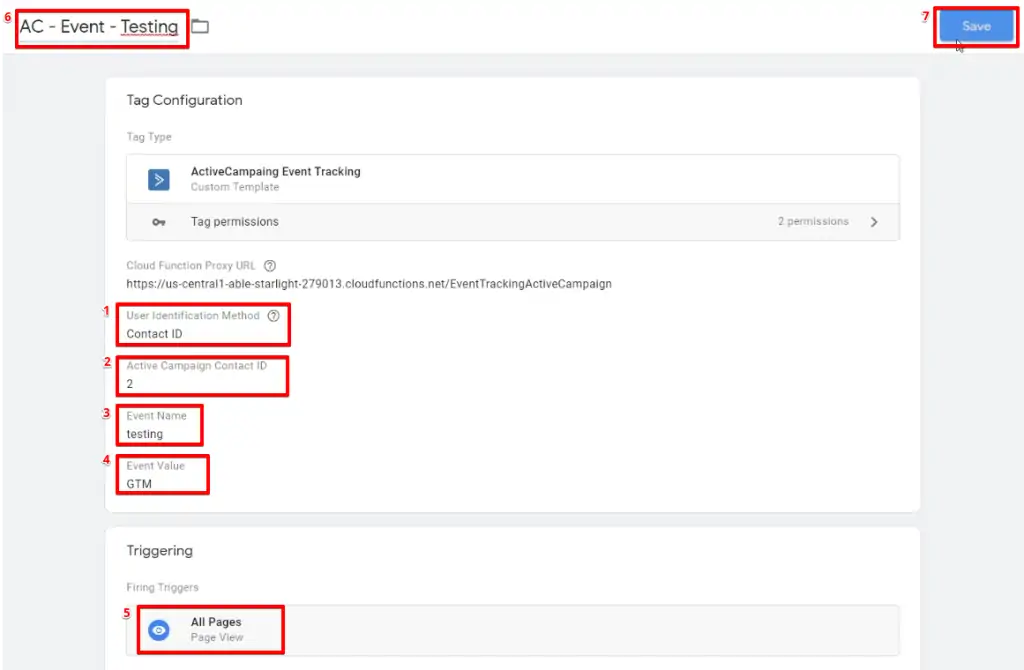Click the eye icon on the All Pages trigger
This screenshot has height=670, width=1024.
pyautogui.click(x=158, y=629)
